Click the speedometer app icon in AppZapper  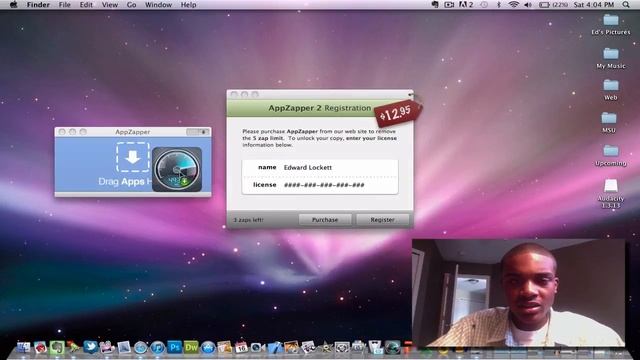point(177,169)
